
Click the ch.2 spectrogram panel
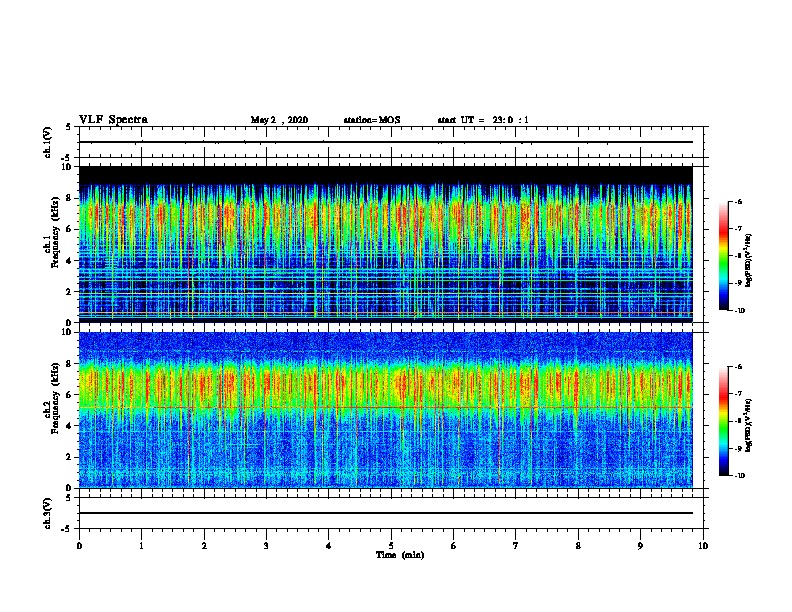click(385, 410)
